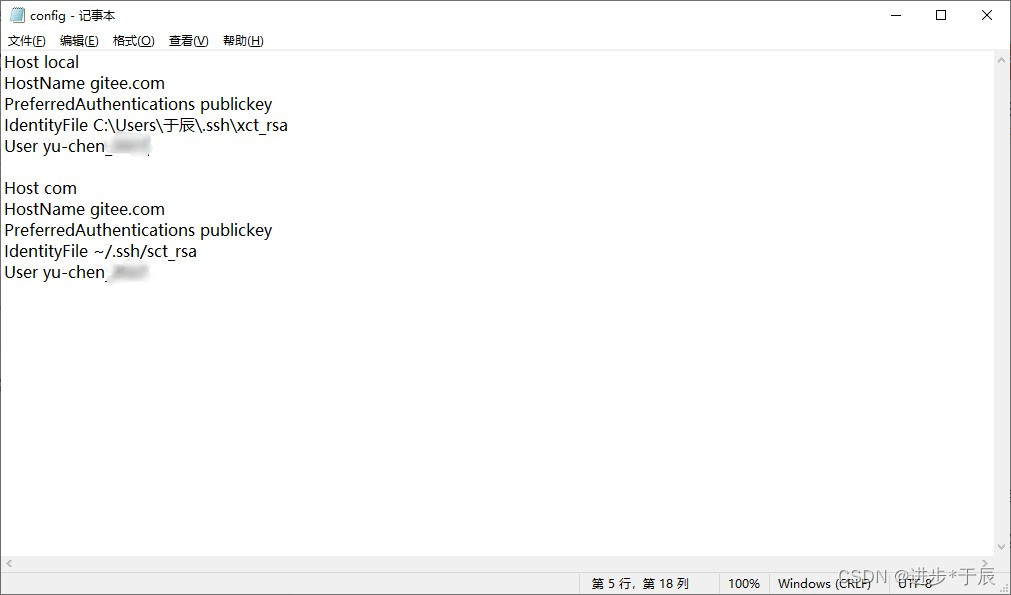The height and width of the screenshot is (595, 1011).
Task: Click the second 'HostName gitee.com' line
Action: (84, 210)
